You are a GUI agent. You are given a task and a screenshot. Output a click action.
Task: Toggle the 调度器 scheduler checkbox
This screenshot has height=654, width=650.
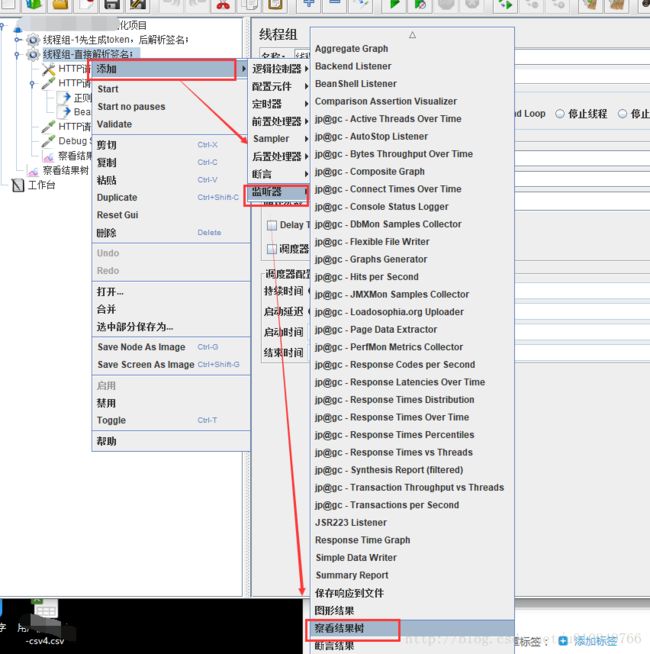coord(272,249)
